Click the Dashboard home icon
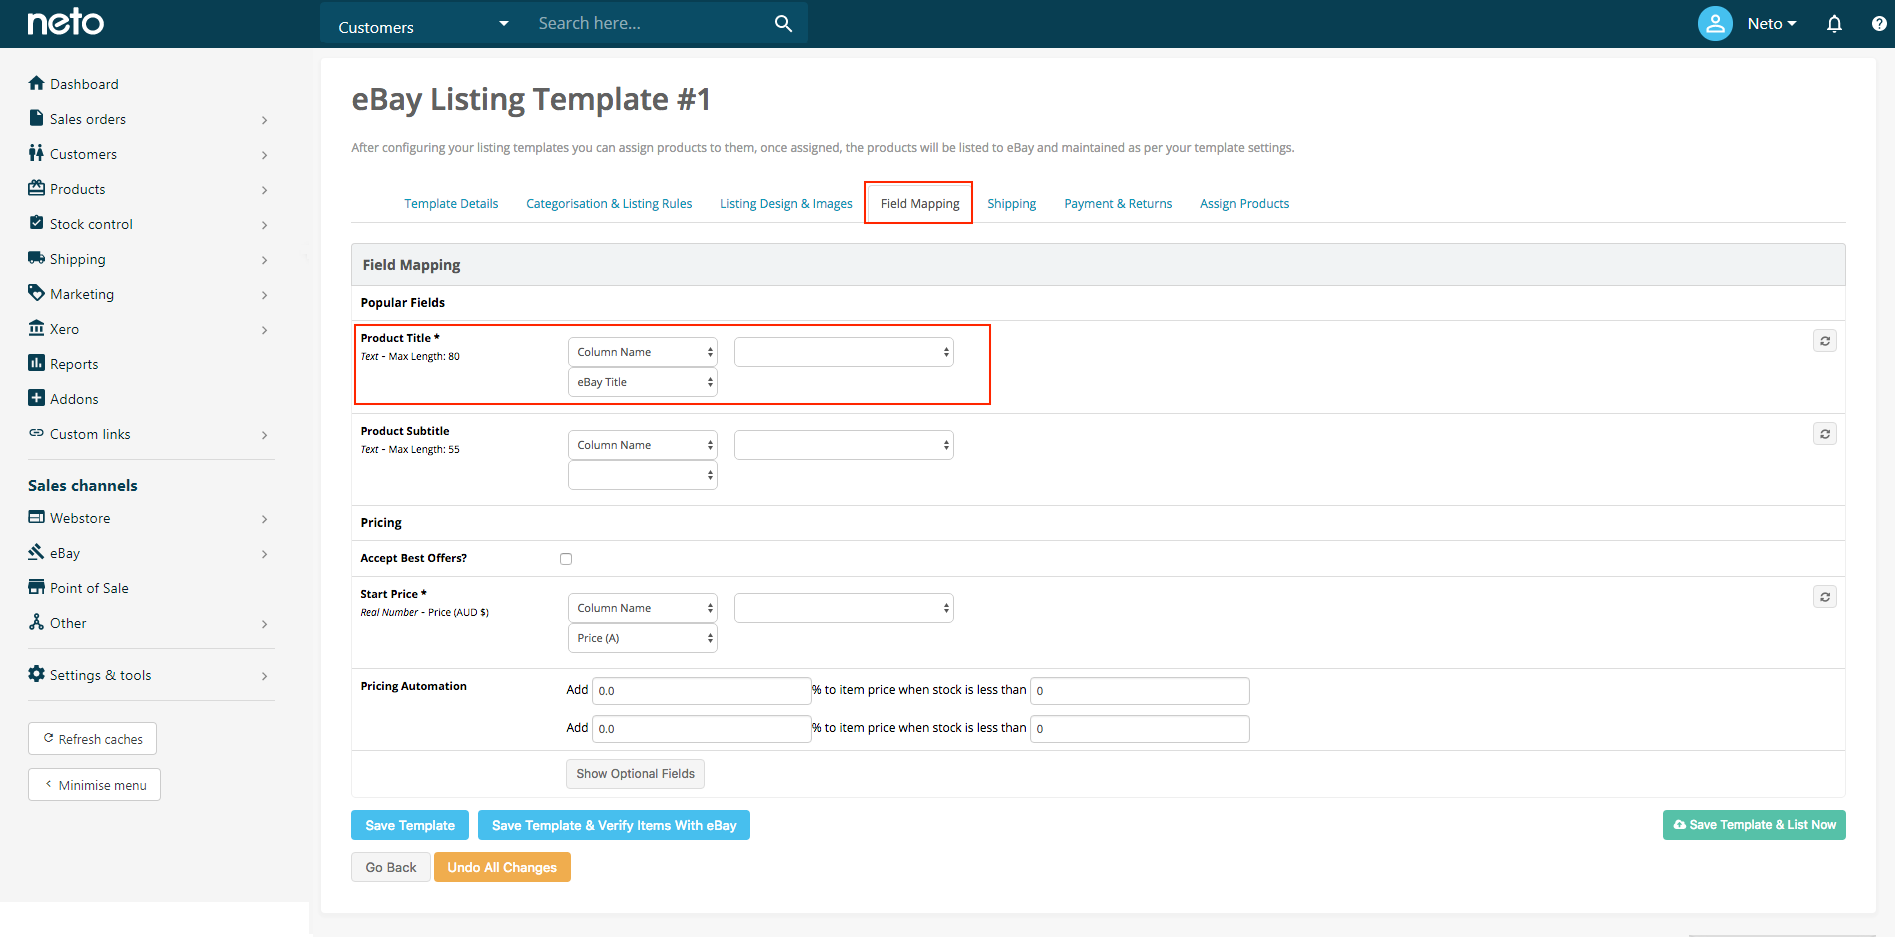 37,83
